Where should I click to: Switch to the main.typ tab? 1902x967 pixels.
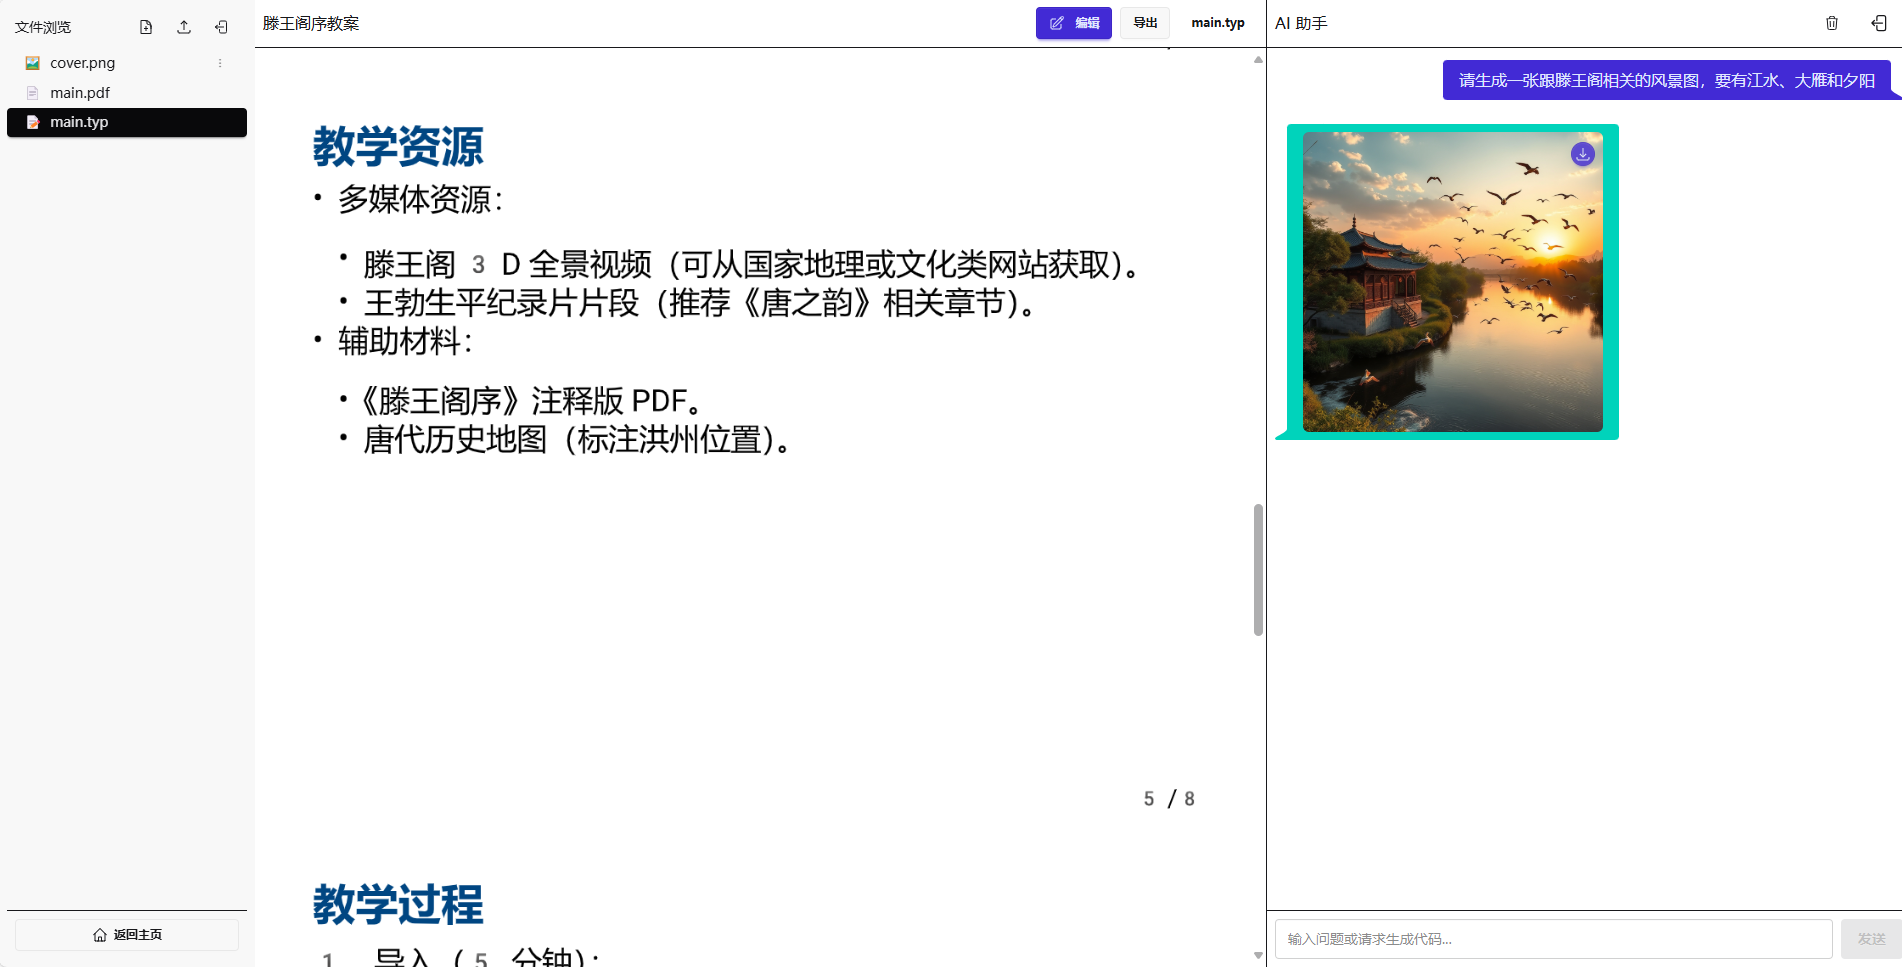click(1217, 22)
